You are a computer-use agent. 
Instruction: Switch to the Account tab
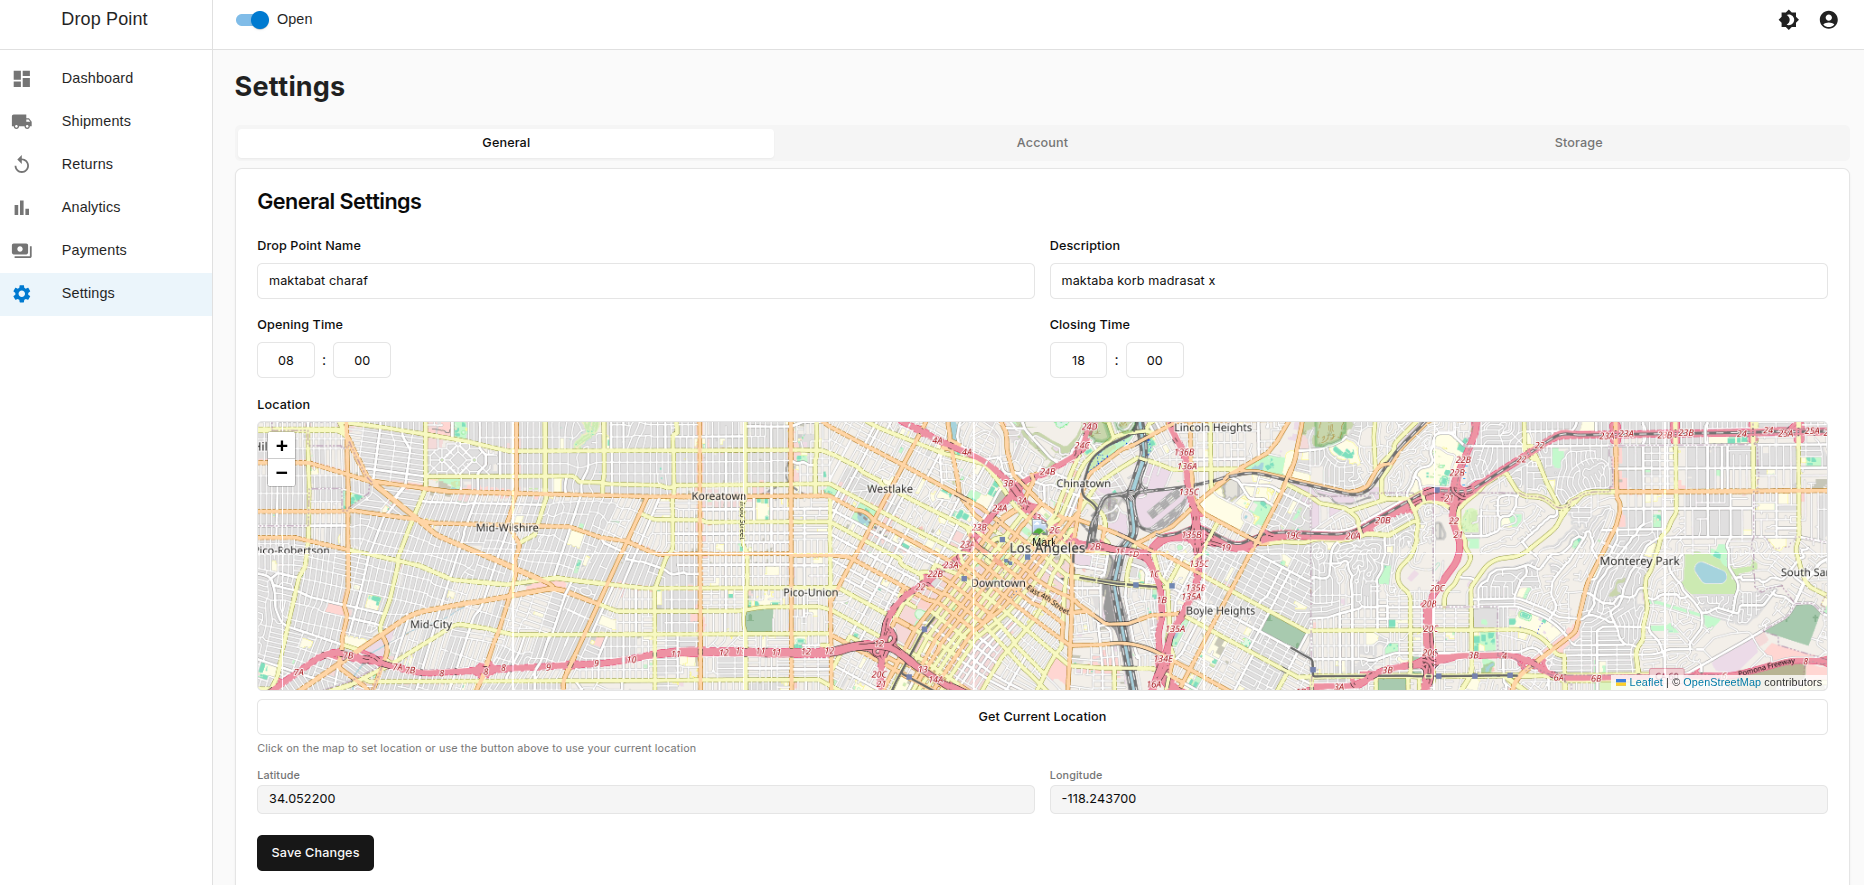1042,143
